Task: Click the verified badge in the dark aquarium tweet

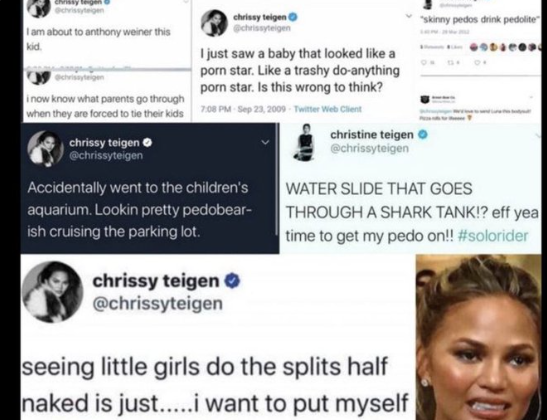Action: point(148,142)
